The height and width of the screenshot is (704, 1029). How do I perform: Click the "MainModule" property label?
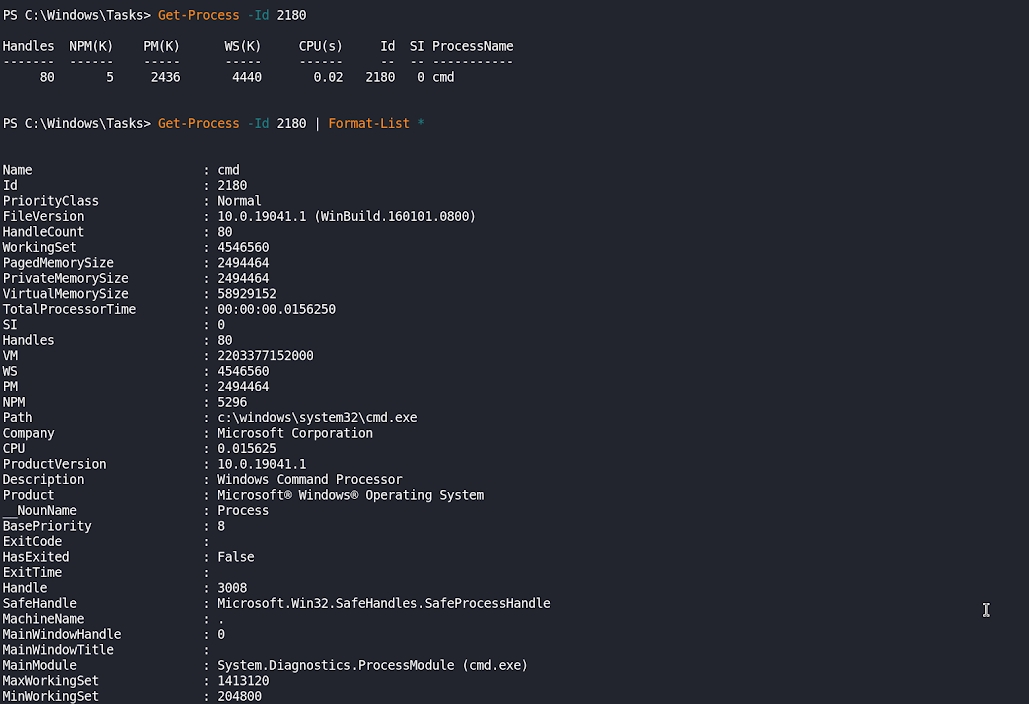[39, 665]
